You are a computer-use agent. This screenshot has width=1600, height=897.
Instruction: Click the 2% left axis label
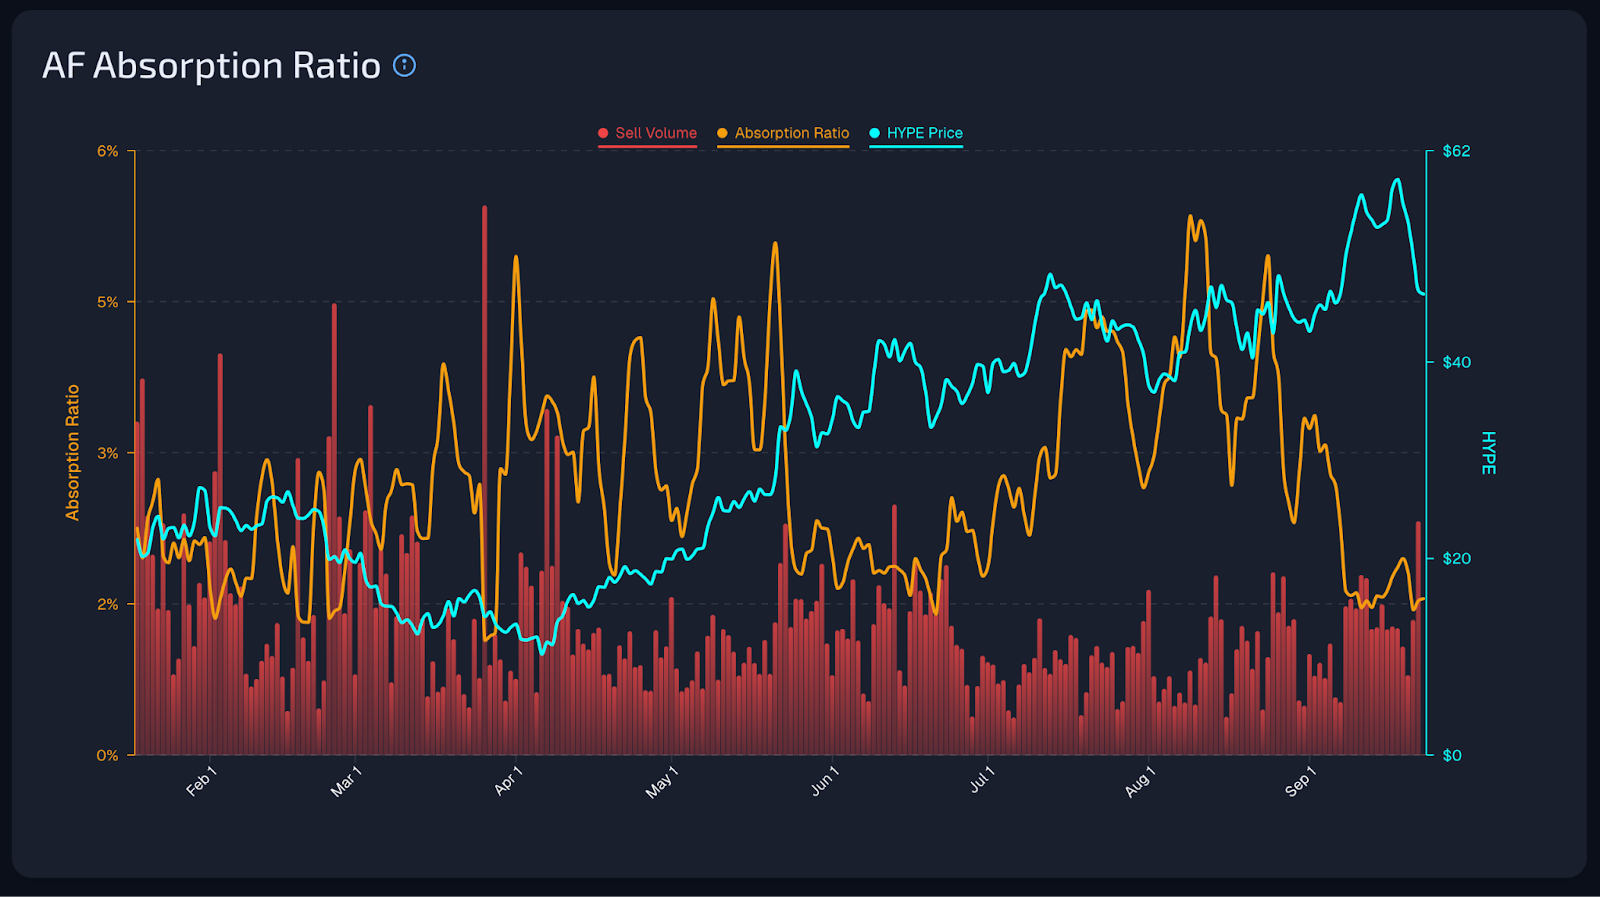coord(107,604)
